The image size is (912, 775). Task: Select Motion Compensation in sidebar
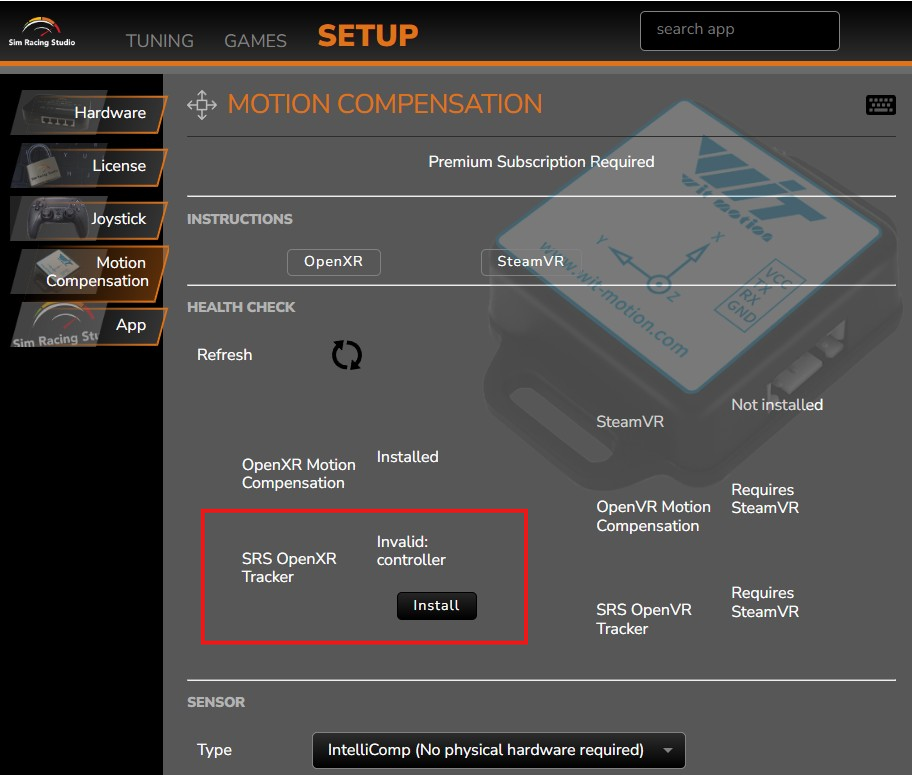pos(88,272)
